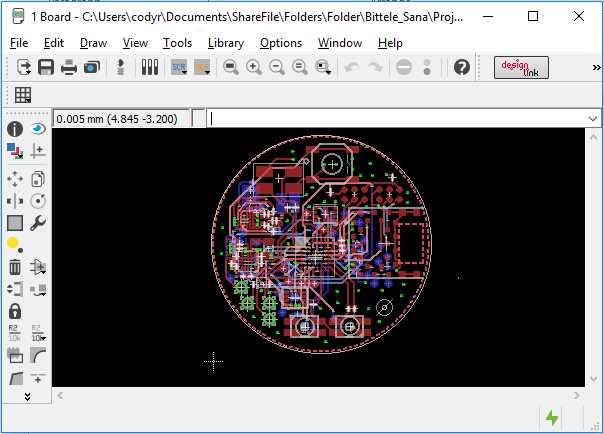Expand more tools at sidebar bottom
This screenshot has width=604, height=434.
click(x=27, y=397)
